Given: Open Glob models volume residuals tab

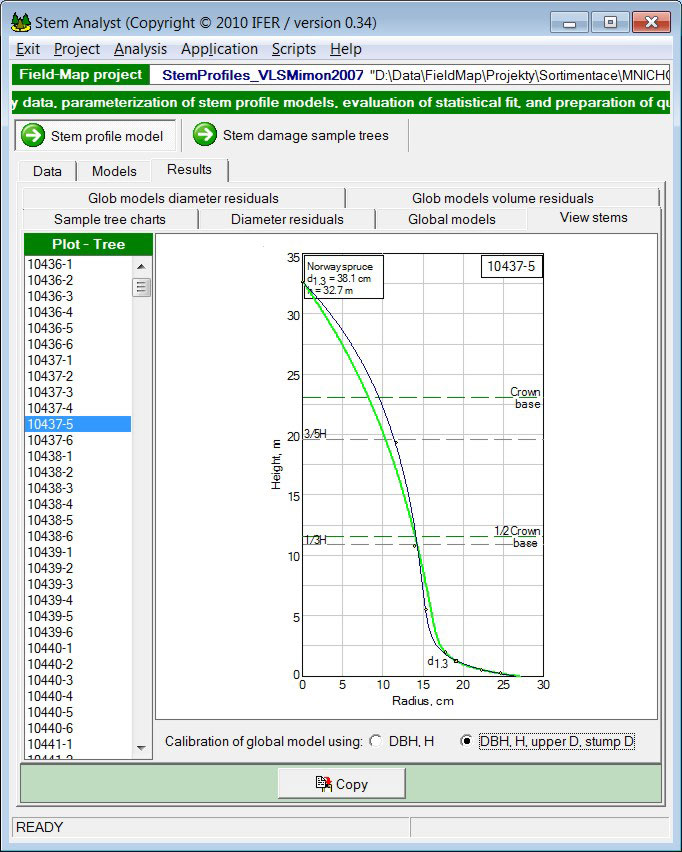Looking at the screenshot, I should (x=502, y=198).
